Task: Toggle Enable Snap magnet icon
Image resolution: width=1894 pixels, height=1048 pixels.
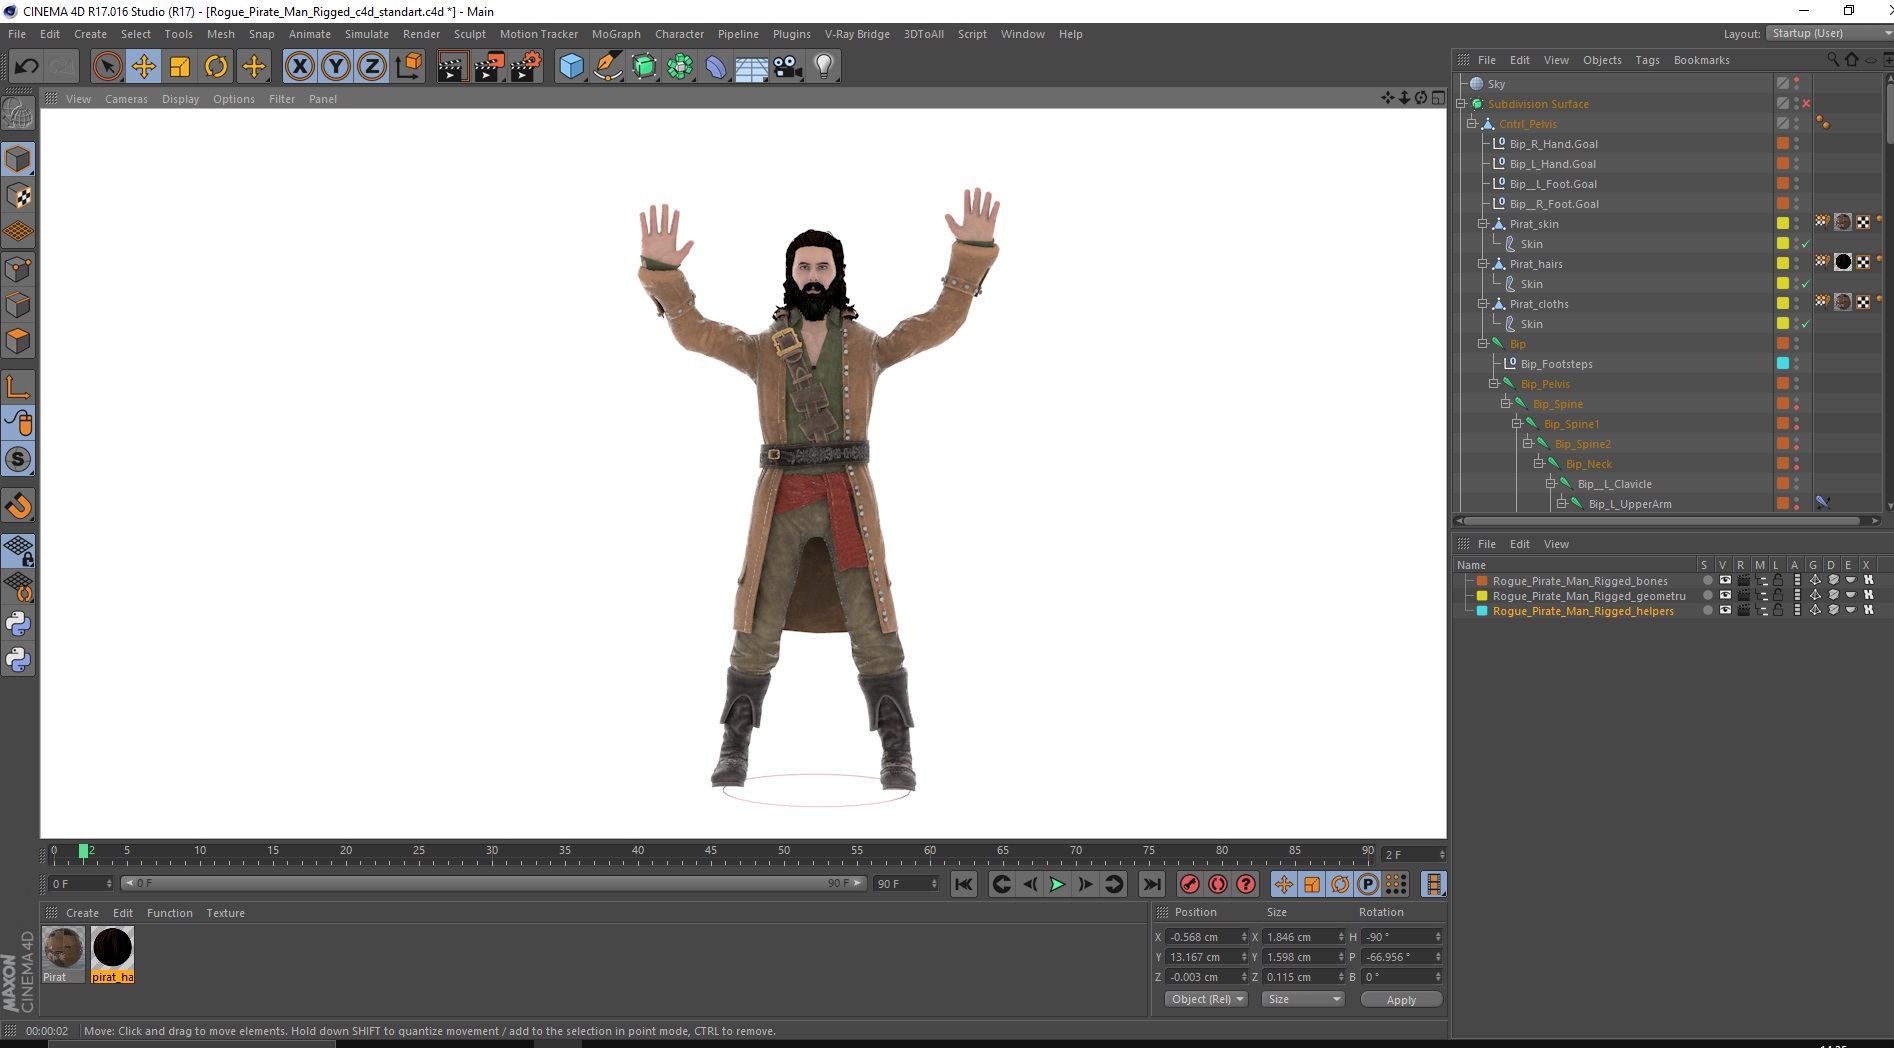Action: (18, 505)
